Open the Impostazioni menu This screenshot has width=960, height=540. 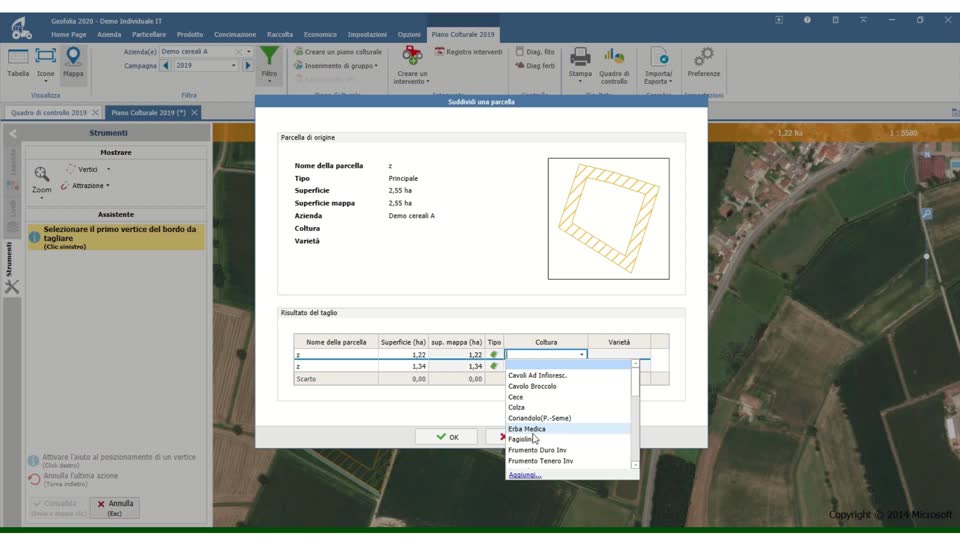(x=367, y=34)
